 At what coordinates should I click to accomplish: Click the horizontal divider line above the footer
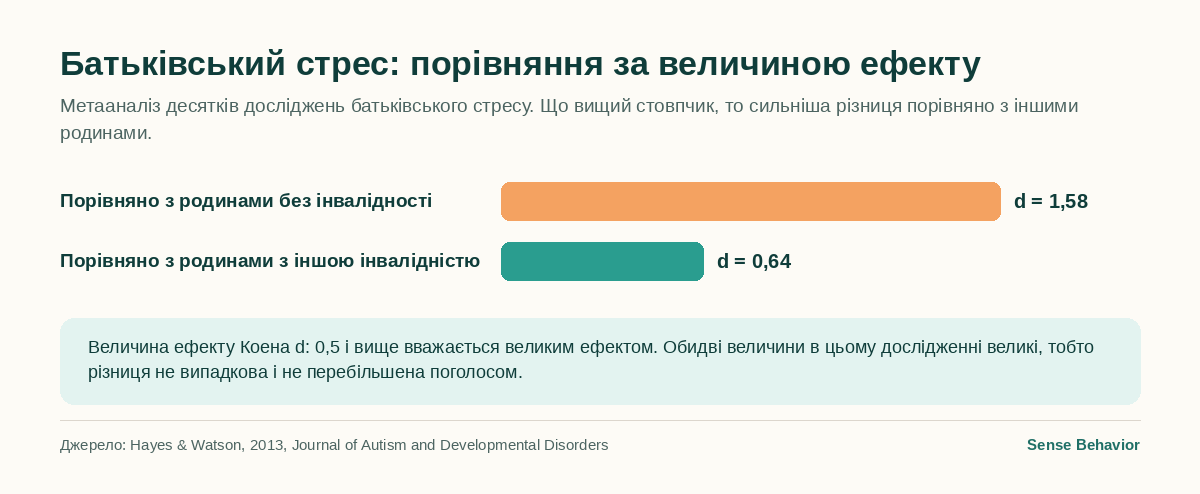pos(600,421)
